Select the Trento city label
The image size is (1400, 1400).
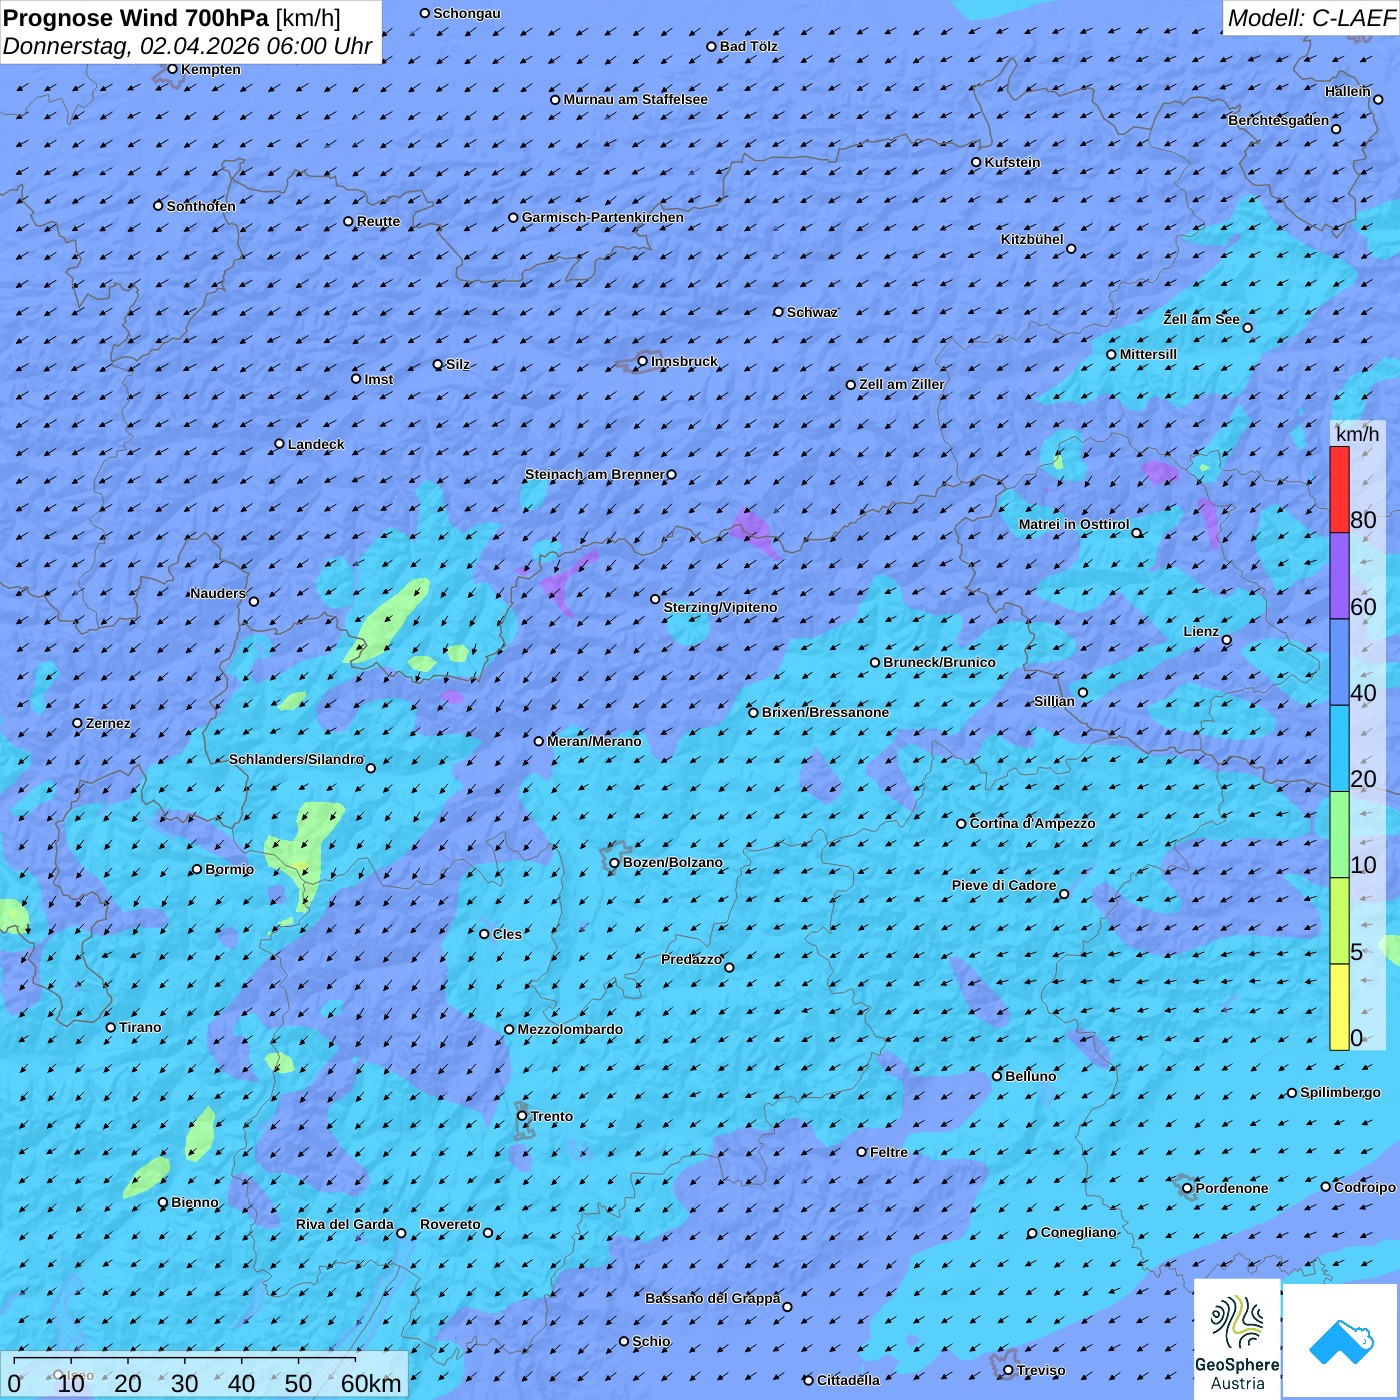coord(552,1116)
